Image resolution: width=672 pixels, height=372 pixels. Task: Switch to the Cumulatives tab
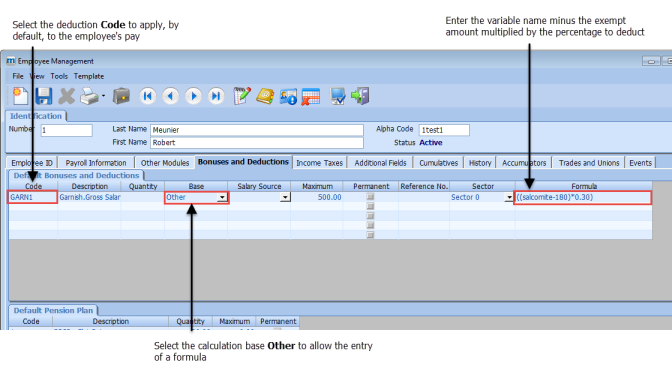pyautogui.click(x=438, y=163)
